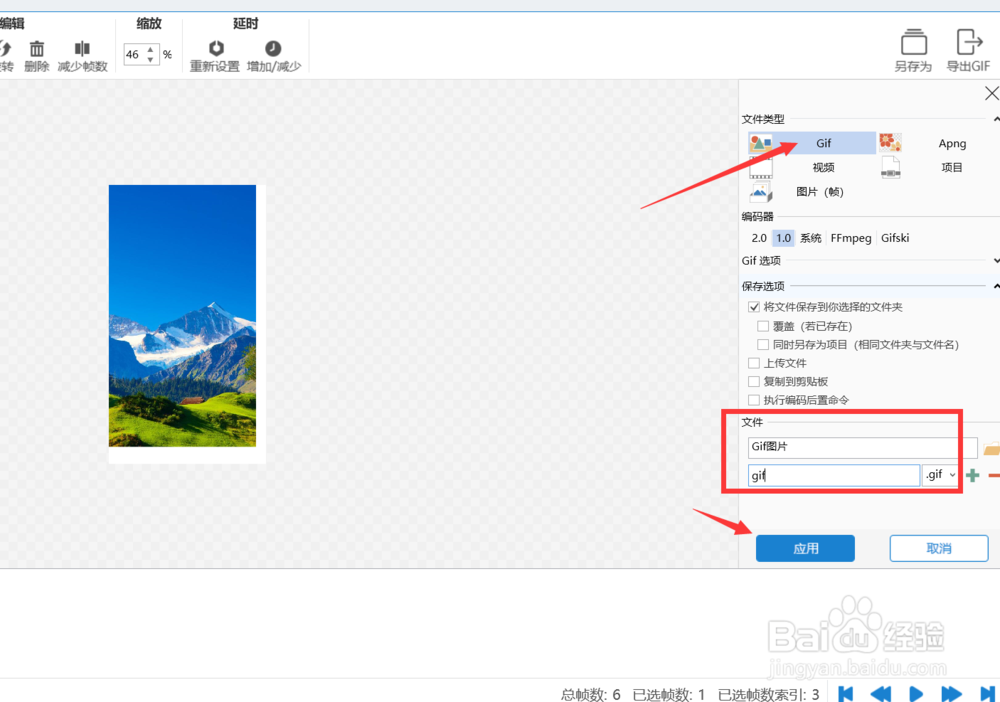Play the animation preview
The width and height of the screenshot is (1000, 702).
916,694
